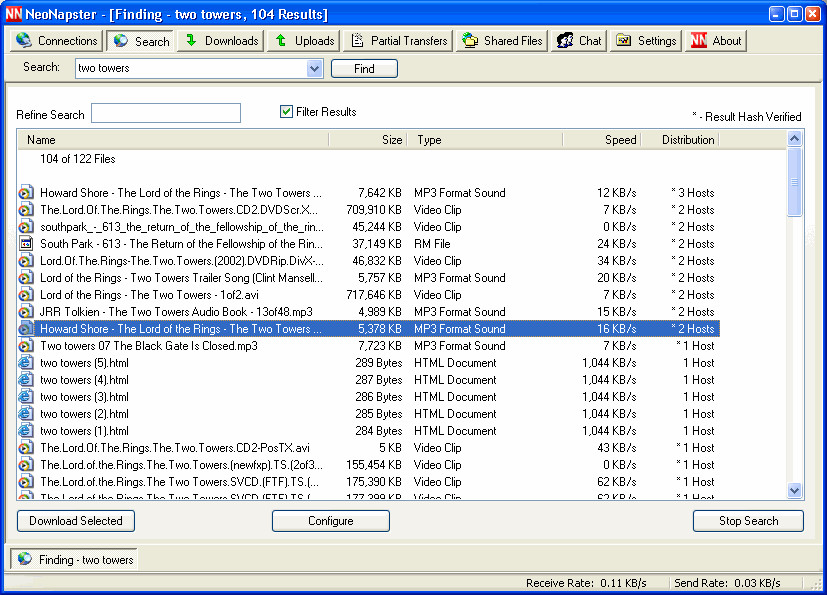Sort results by the Name column header

[x=174, y=140]
